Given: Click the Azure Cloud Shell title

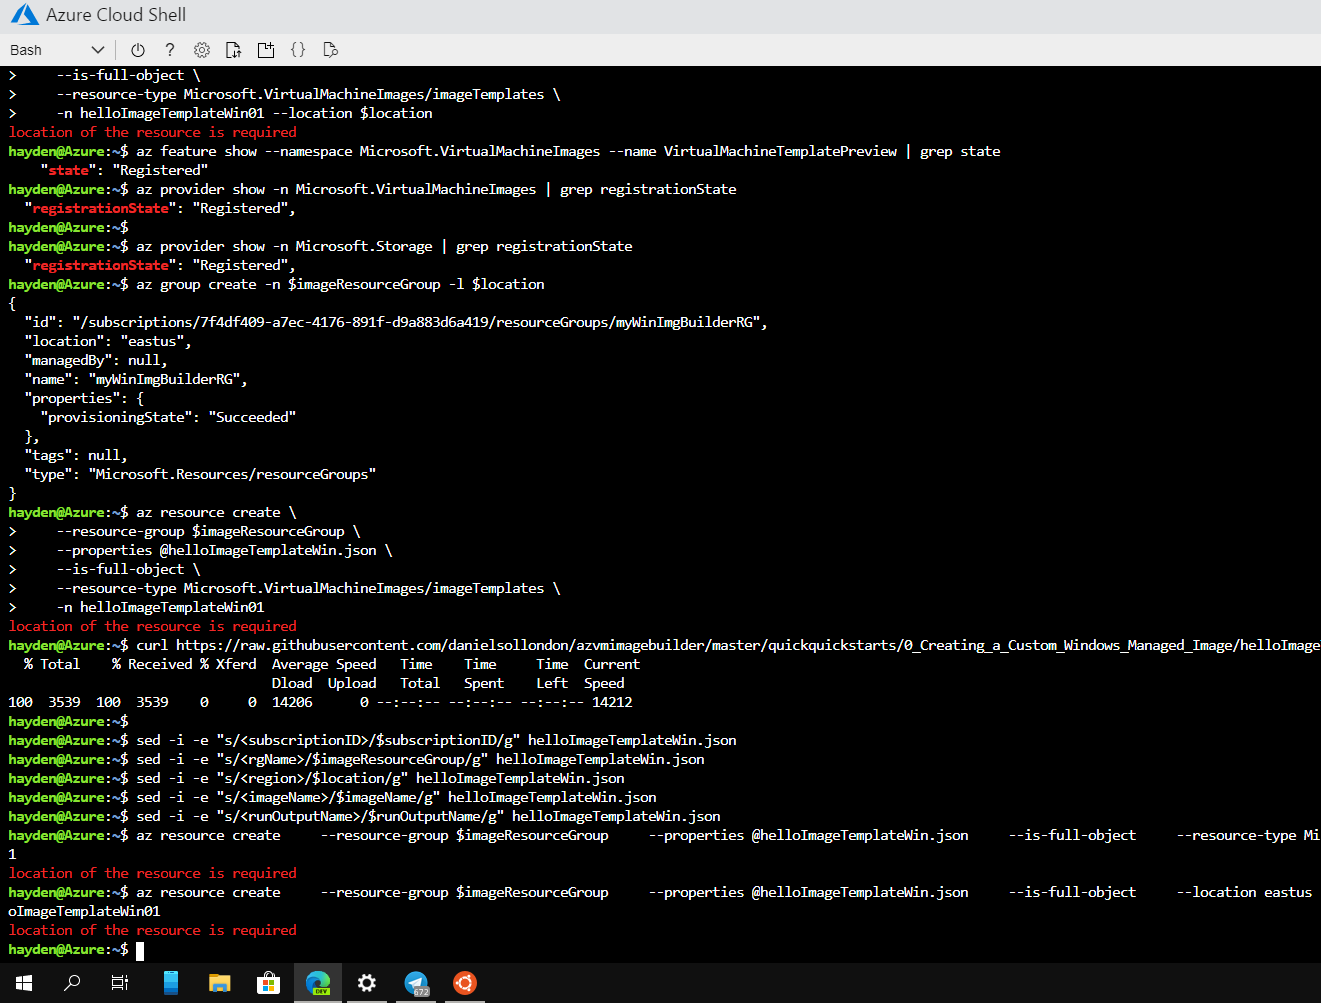Looking at the screenshot, I should 116,15.
